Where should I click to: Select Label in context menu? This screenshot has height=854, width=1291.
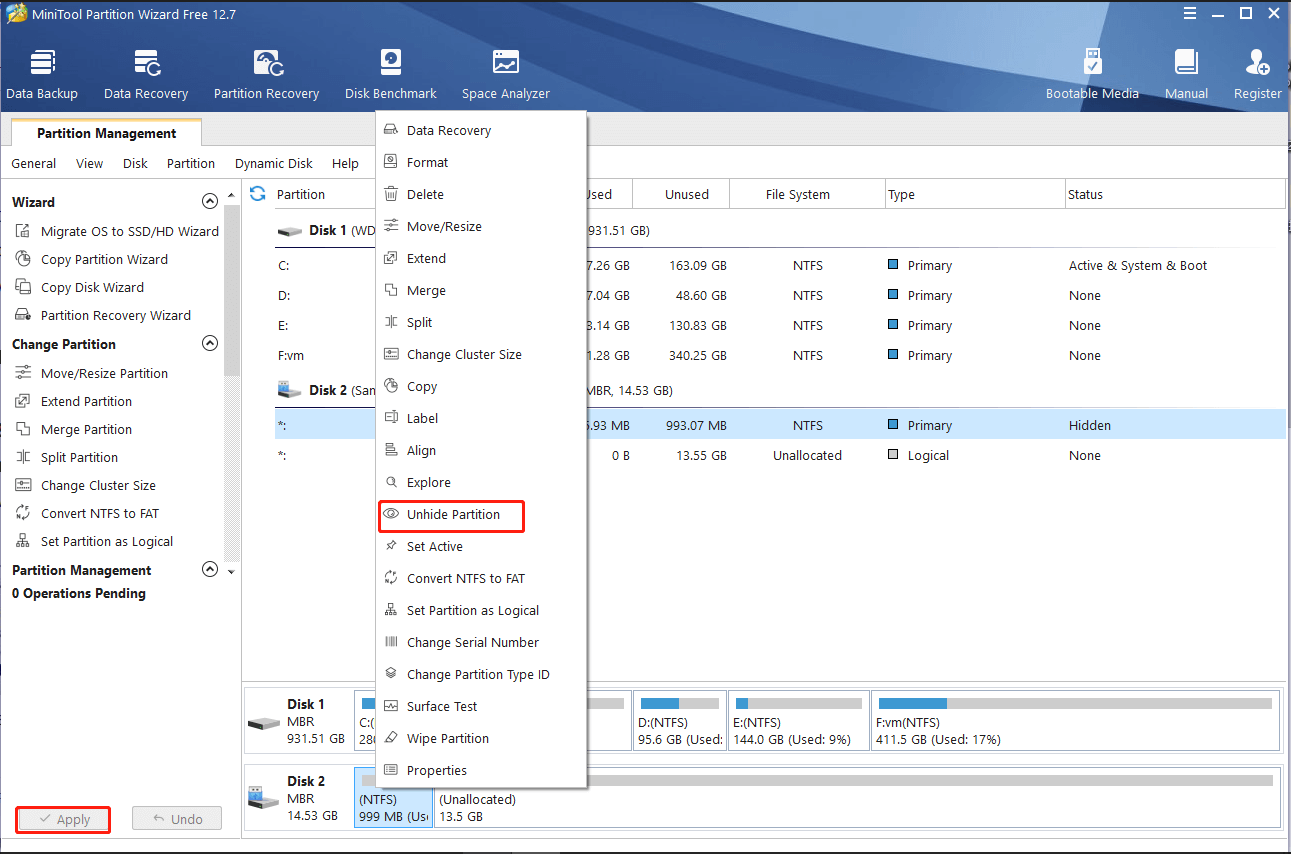480,418
